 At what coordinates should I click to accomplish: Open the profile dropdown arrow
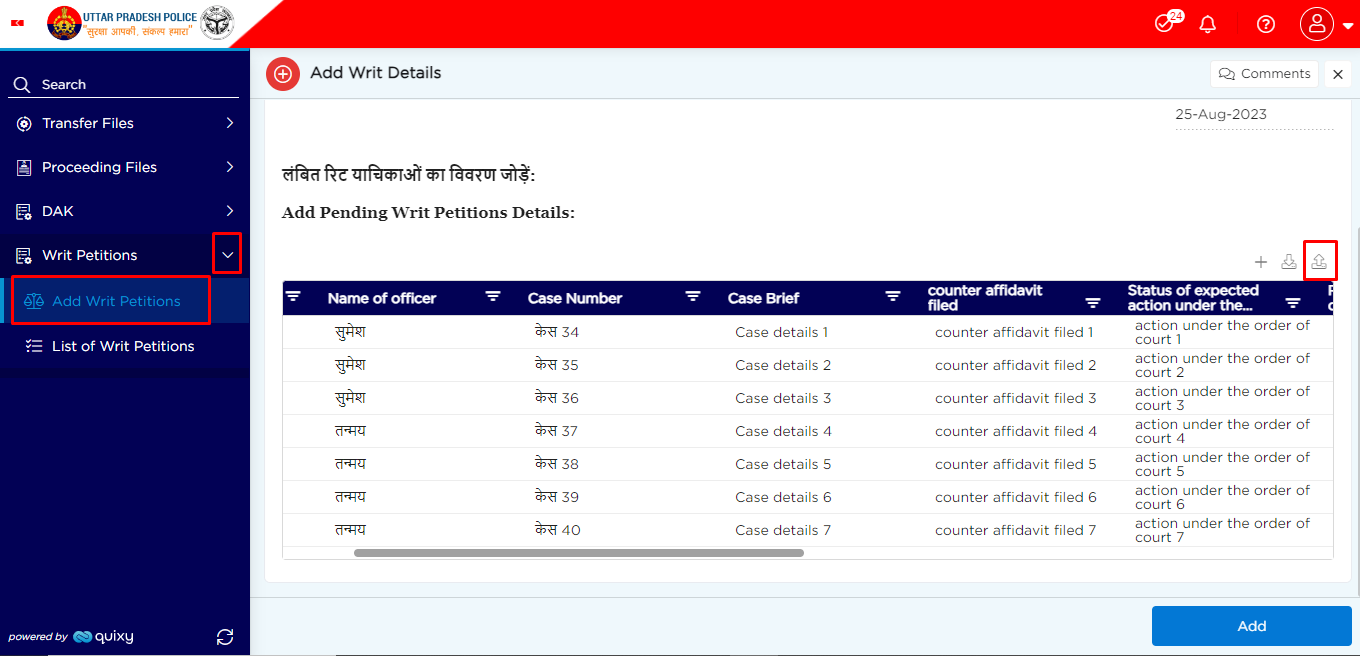(x=1348, y=24)
